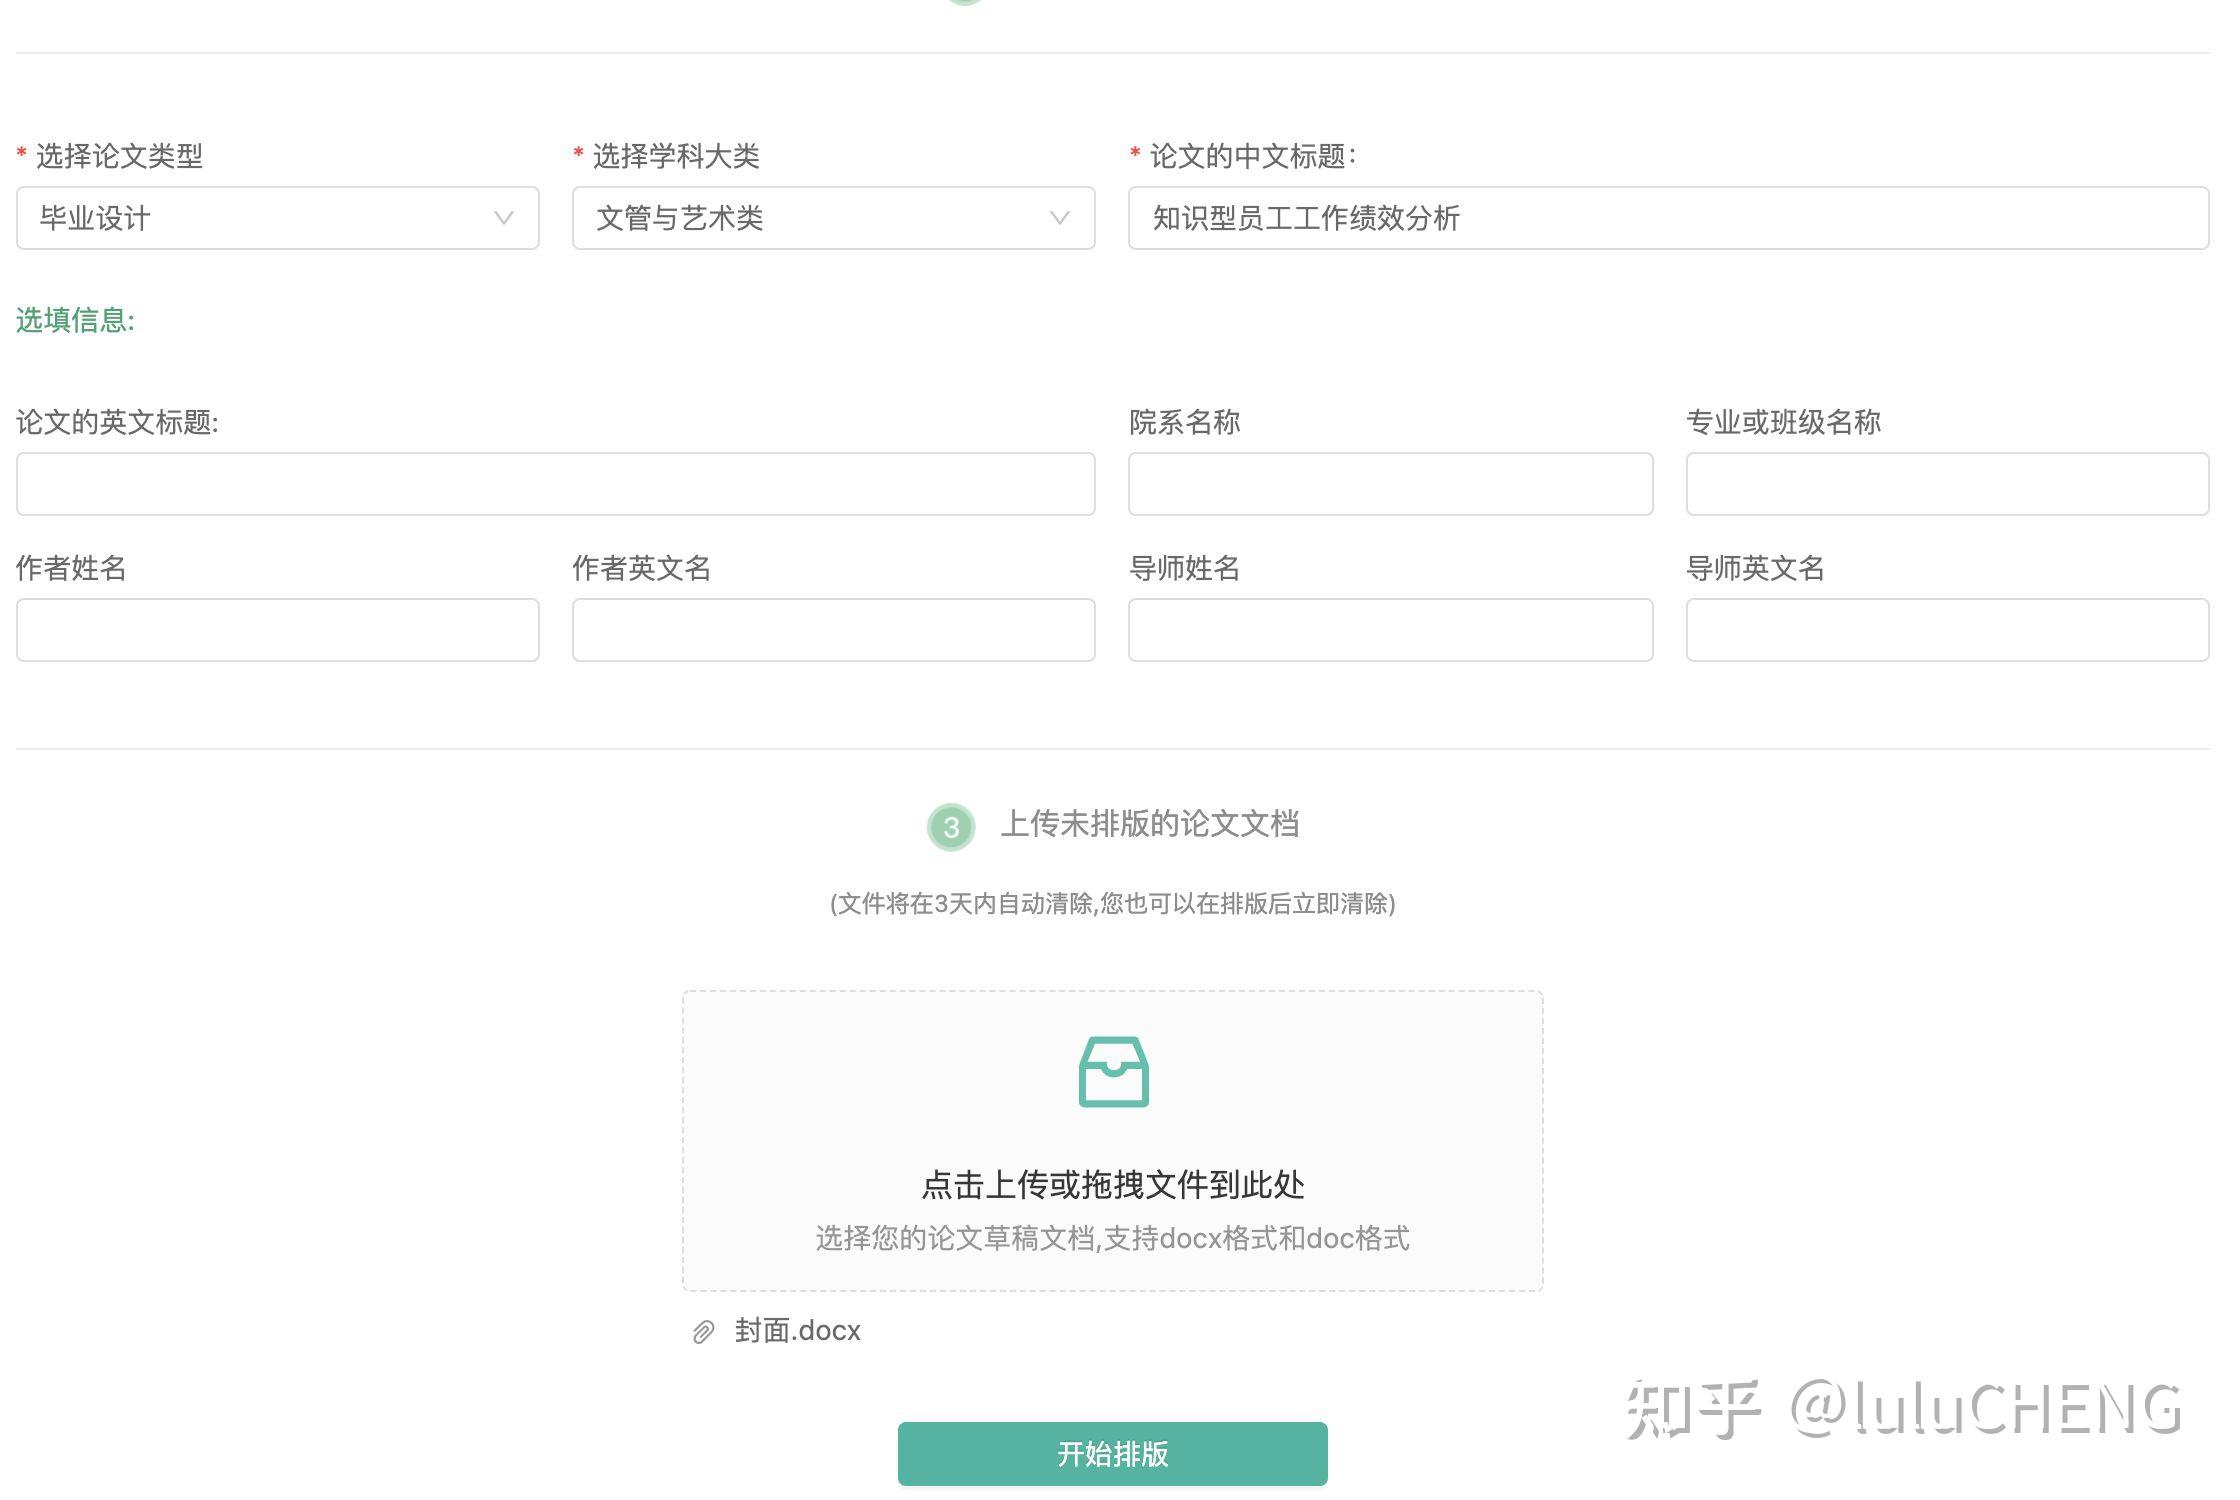Viewport: 2240px width, 1500px height.
Task: Click the paperclip icon beside 封面.docx
Action: pyautogui.click(x=703, y=1332)
